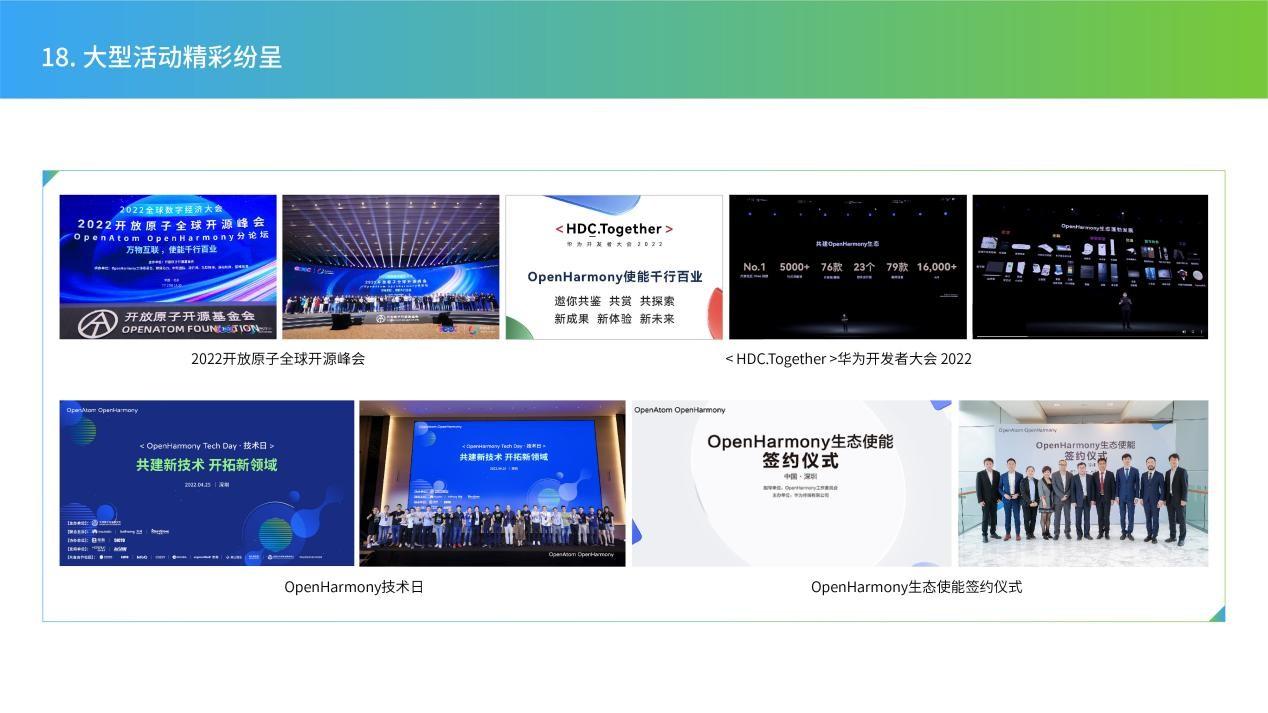Select the signing ceremony group photo
The height and width of the screenshot is (713, 1268).
(1083, 483)
